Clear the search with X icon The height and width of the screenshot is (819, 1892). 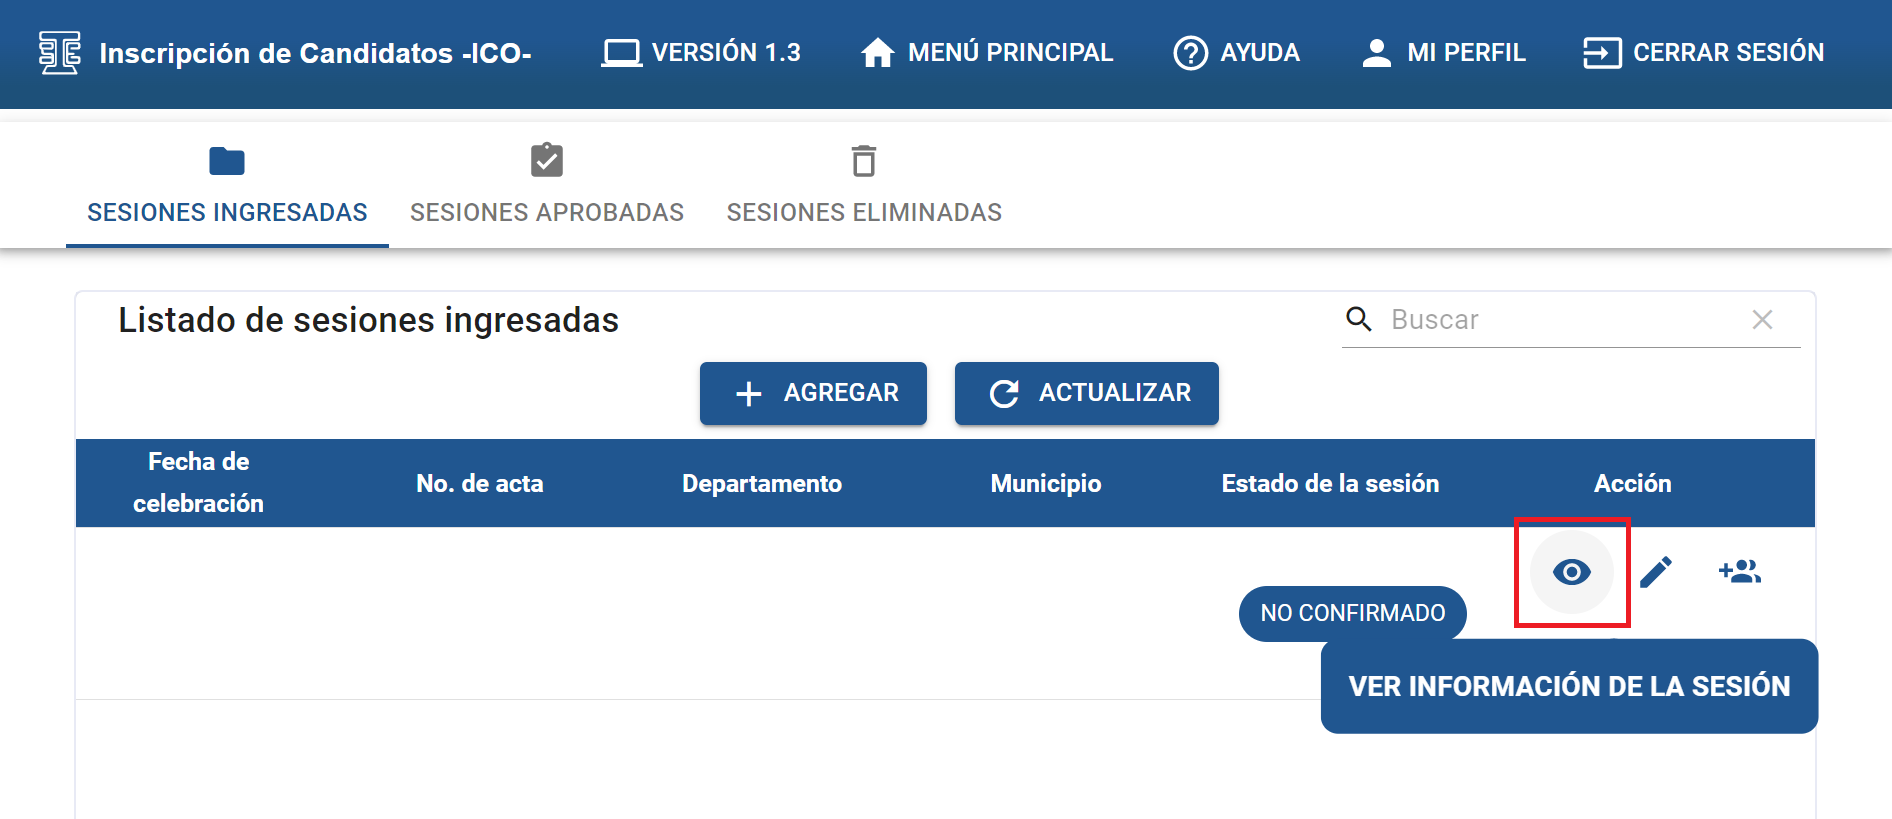[1762, 320]
